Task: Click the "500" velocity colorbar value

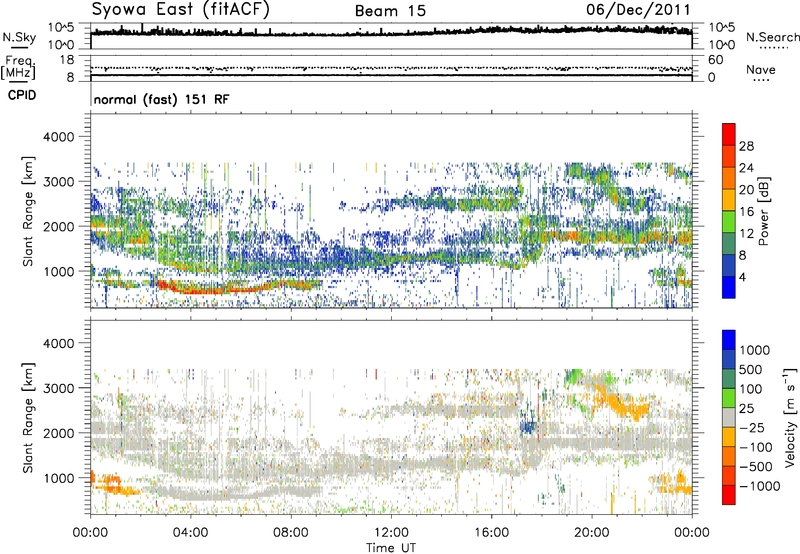Action: (x=751, y=370)
